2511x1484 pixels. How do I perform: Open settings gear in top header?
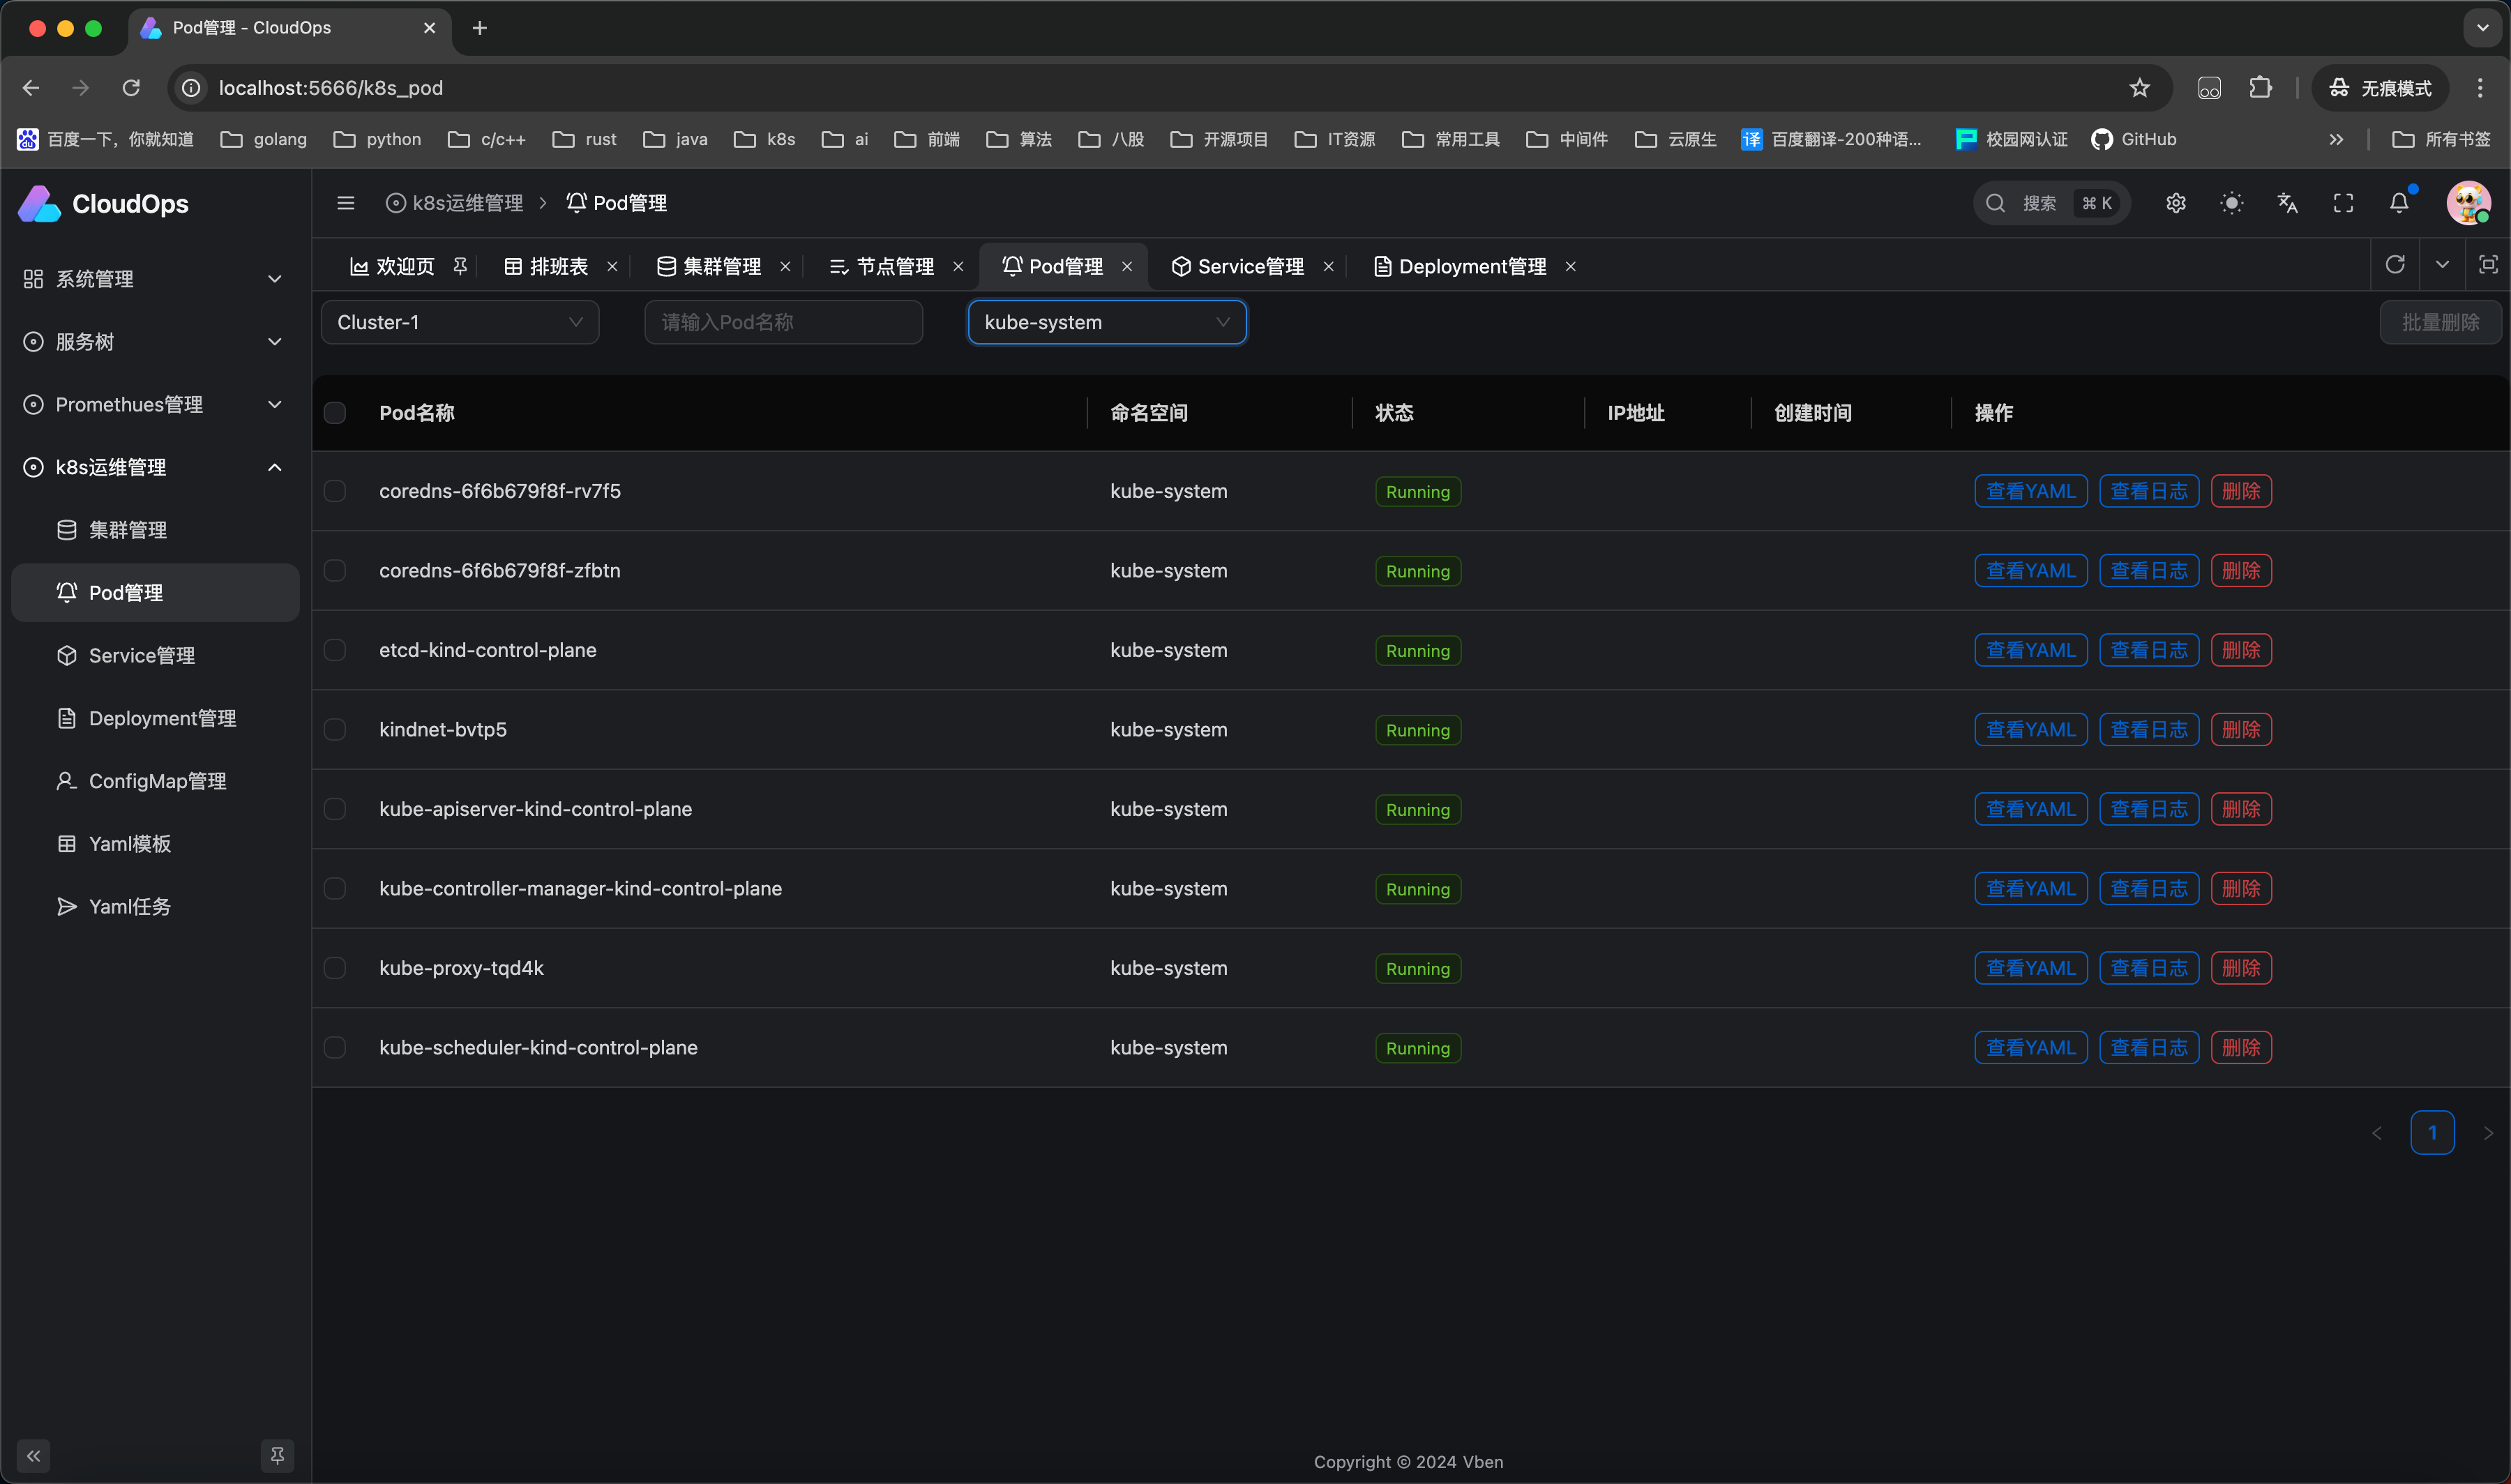point(2176,203)
